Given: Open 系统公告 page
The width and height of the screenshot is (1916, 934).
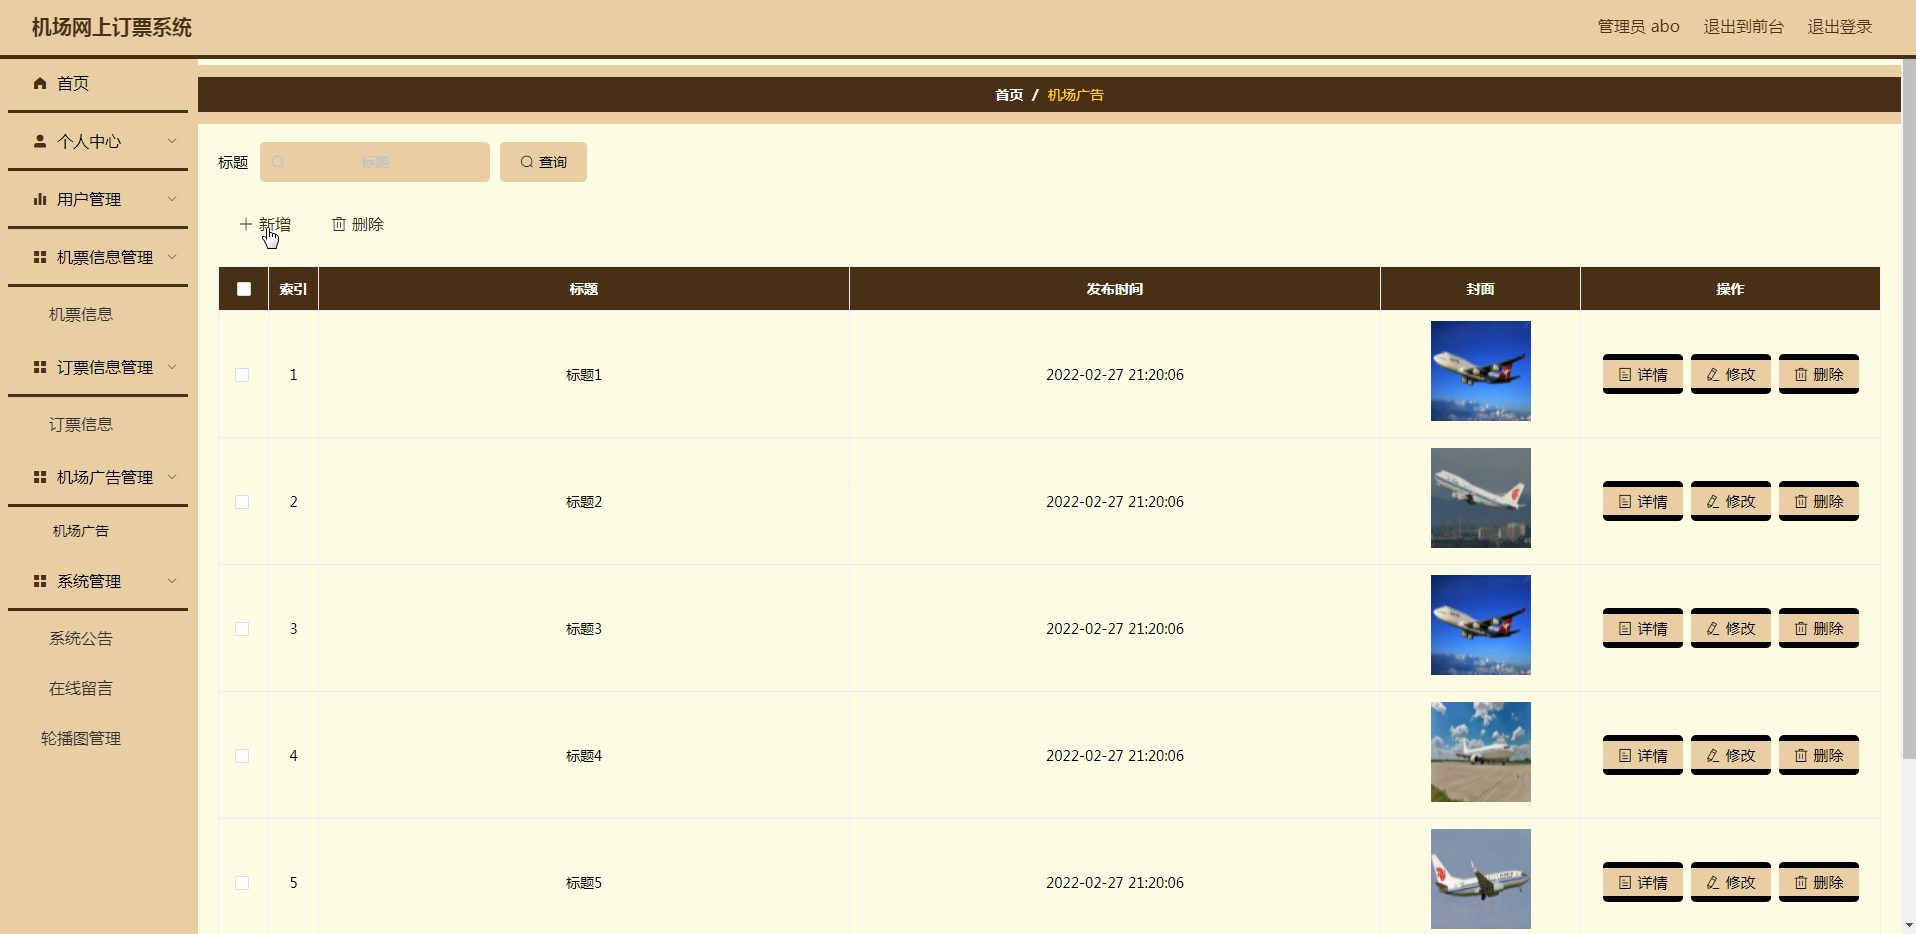Looking at the screenshot, I should coord(81,638).
